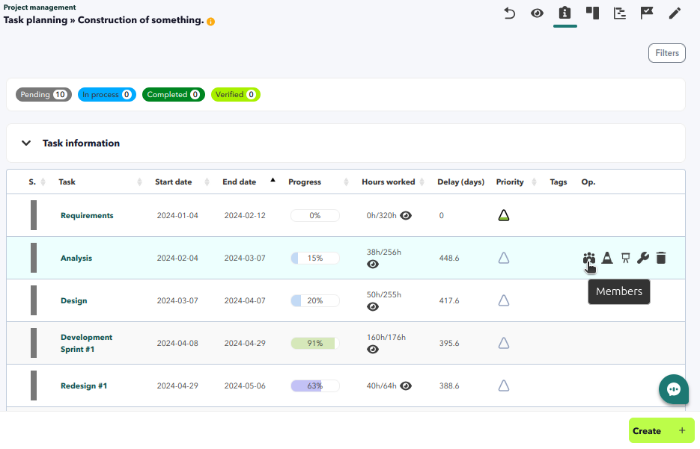Filter by In process status badge
Screen dimensions: 700x449
pos(107,95)
